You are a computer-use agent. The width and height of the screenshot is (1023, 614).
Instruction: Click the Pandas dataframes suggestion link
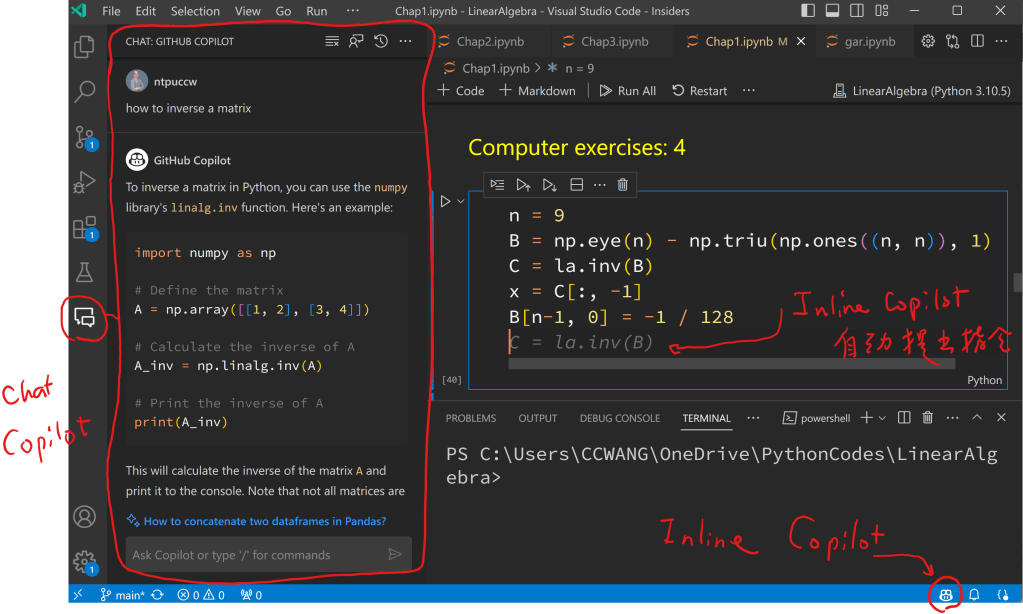(x=264, y=521)
